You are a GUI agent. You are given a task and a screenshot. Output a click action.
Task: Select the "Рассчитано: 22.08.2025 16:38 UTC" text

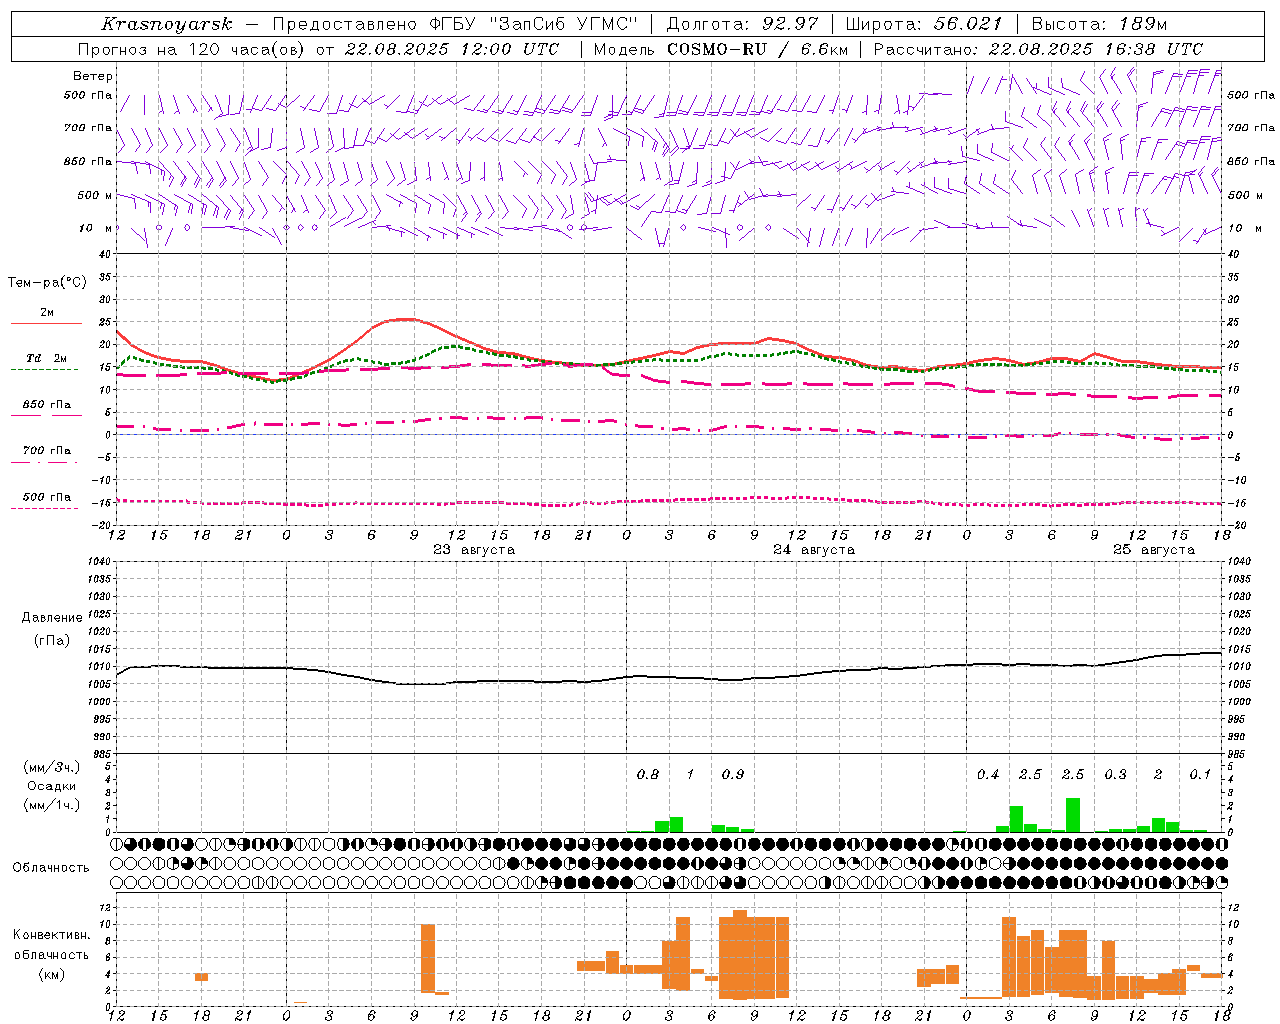(x=1038, y=49)
